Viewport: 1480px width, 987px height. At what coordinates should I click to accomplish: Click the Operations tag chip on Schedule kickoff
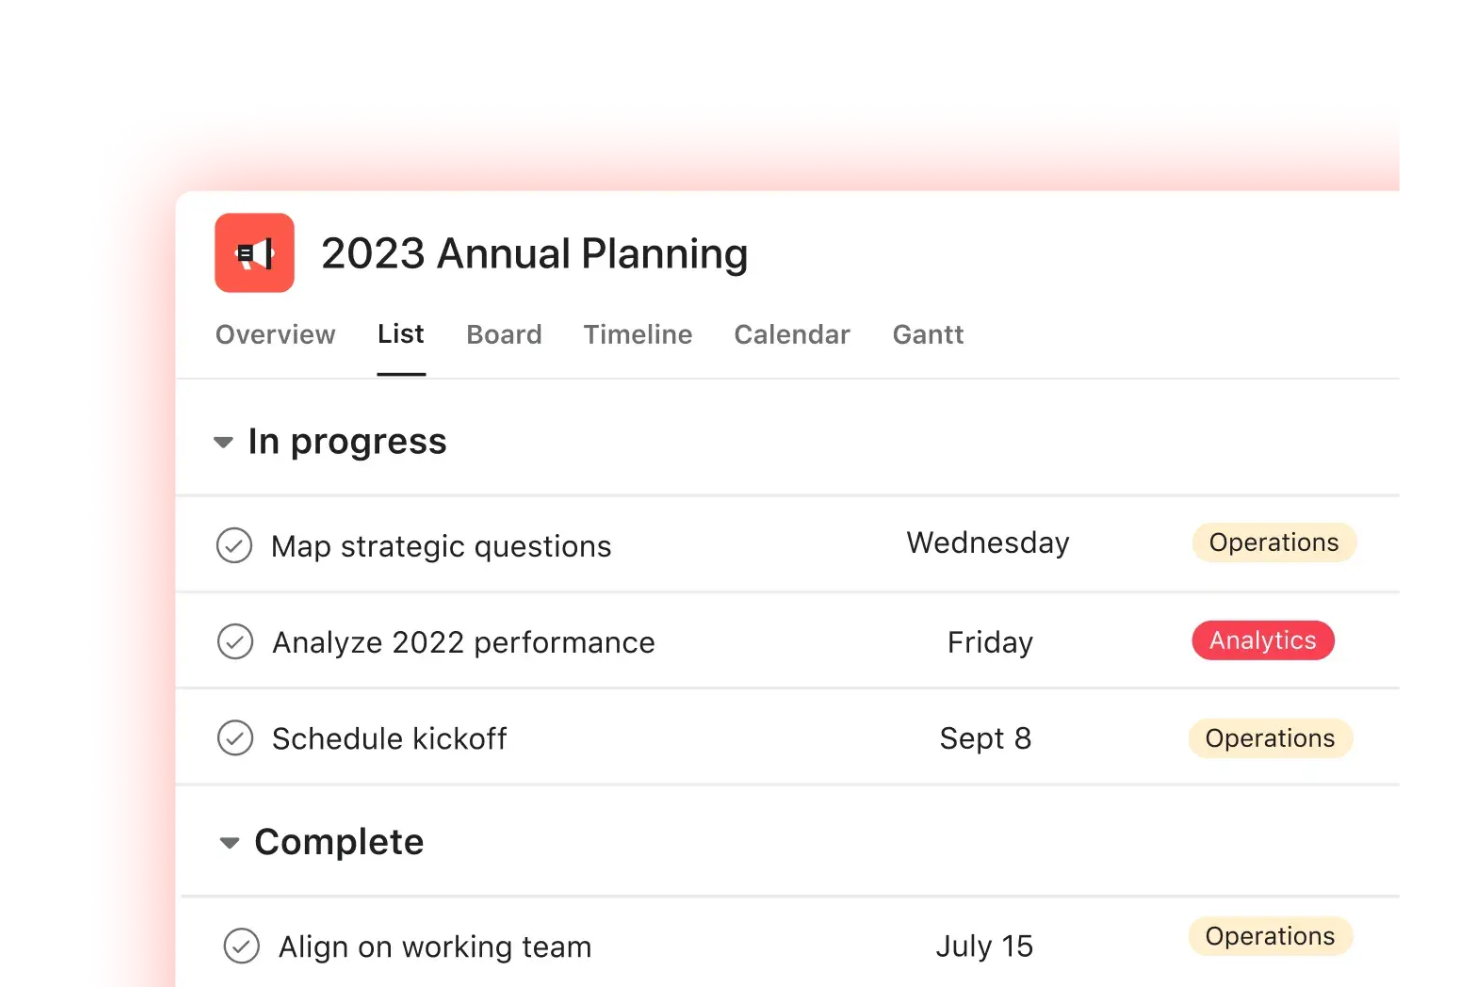(x=1269, y=738)
